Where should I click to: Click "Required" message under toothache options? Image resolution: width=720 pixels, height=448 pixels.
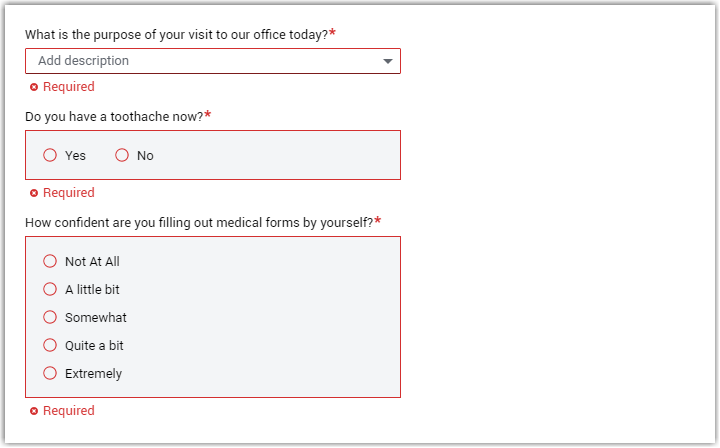pos(68,193)
